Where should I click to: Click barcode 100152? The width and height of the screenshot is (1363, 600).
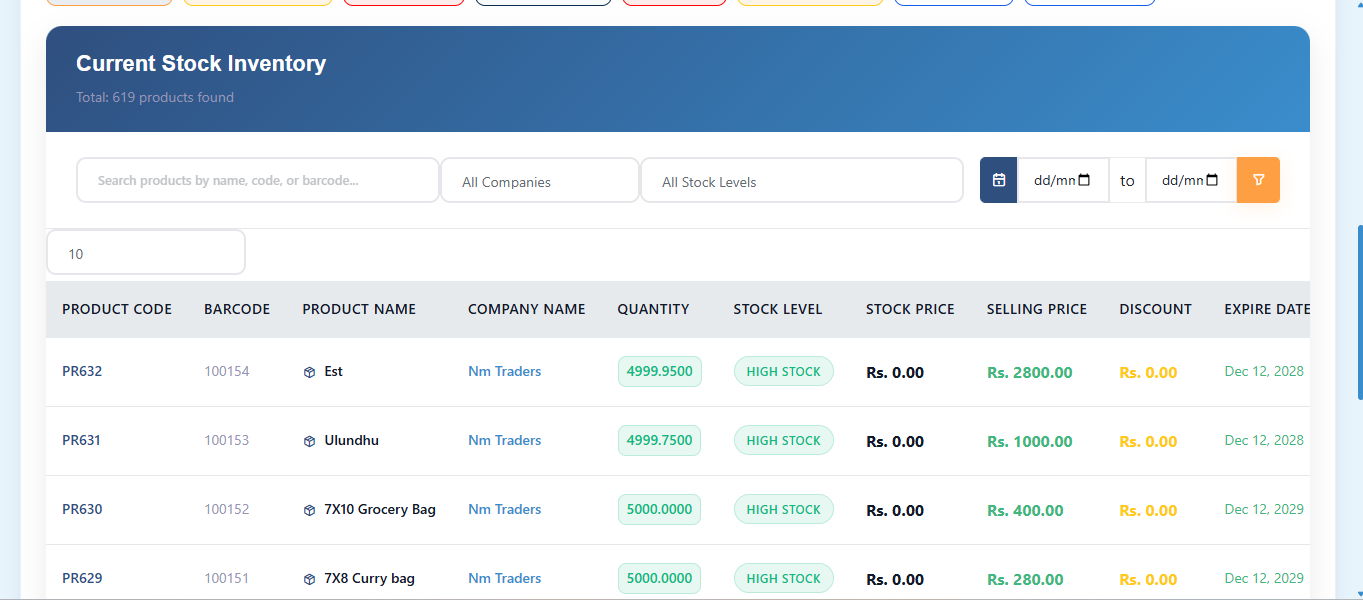point(227,509)
